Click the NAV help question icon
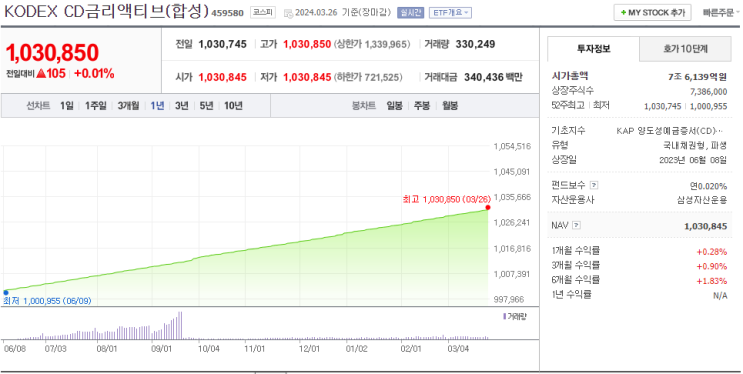Viewport: 743px width, 374px height. point(576,225)
